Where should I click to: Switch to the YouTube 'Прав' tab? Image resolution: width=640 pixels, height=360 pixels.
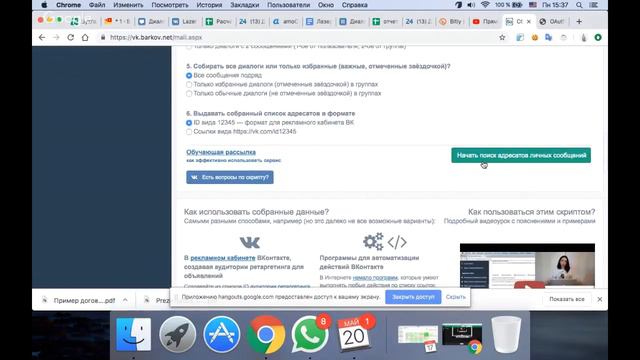point(484,21)
